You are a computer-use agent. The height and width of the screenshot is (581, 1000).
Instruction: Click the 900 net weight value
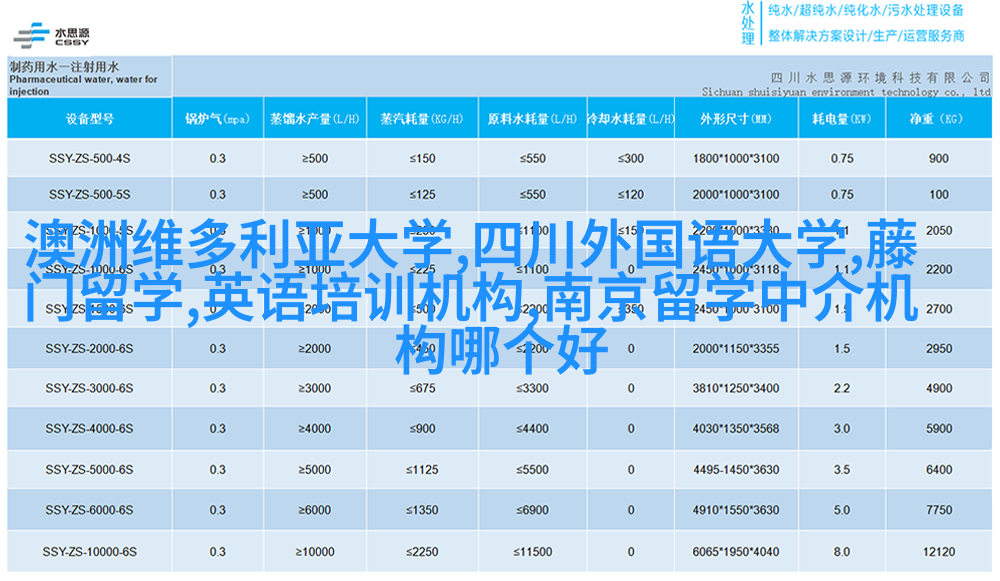939,158
